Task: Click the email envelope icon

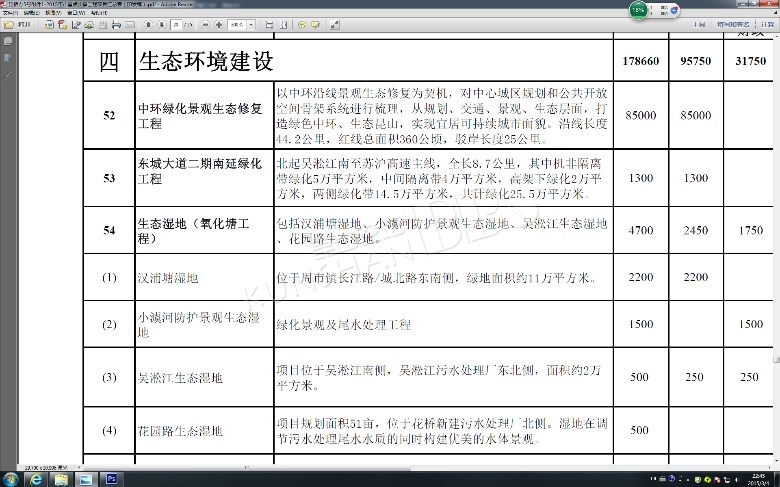Action: click(129, 24)
